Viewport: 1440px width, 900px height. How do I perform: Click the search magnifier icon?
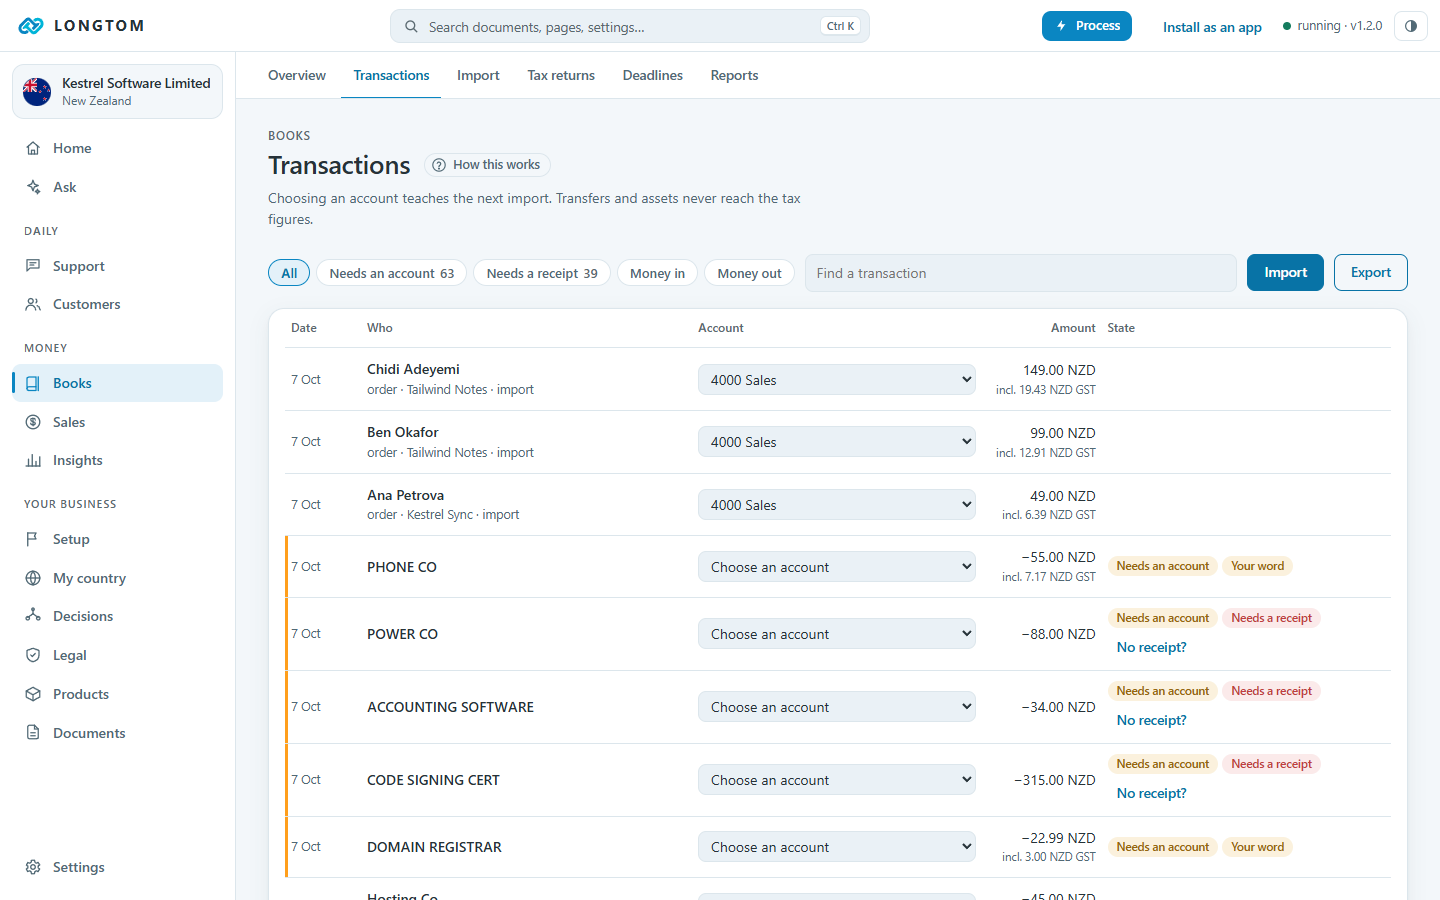[411, 27]
